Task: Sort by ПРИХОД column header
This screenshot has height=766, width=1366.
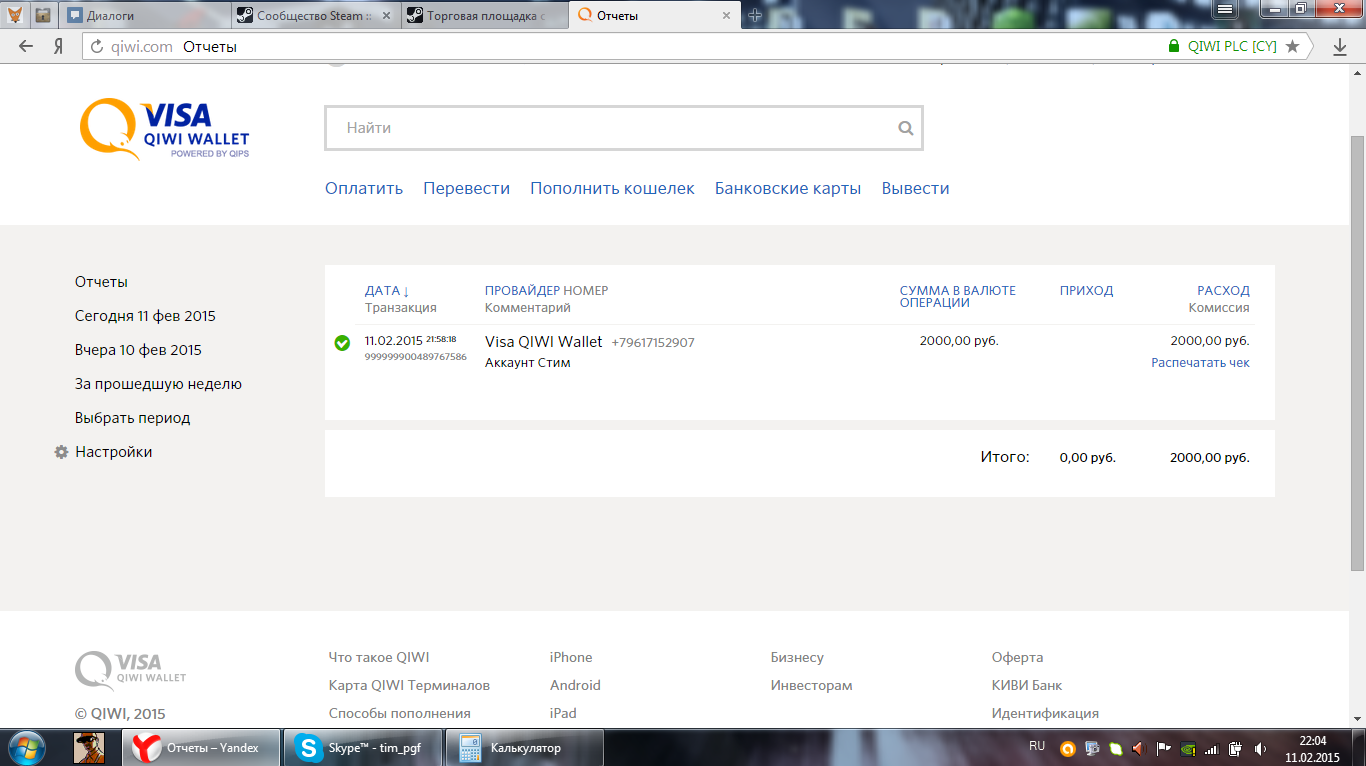Action: tap(1086, 291)
